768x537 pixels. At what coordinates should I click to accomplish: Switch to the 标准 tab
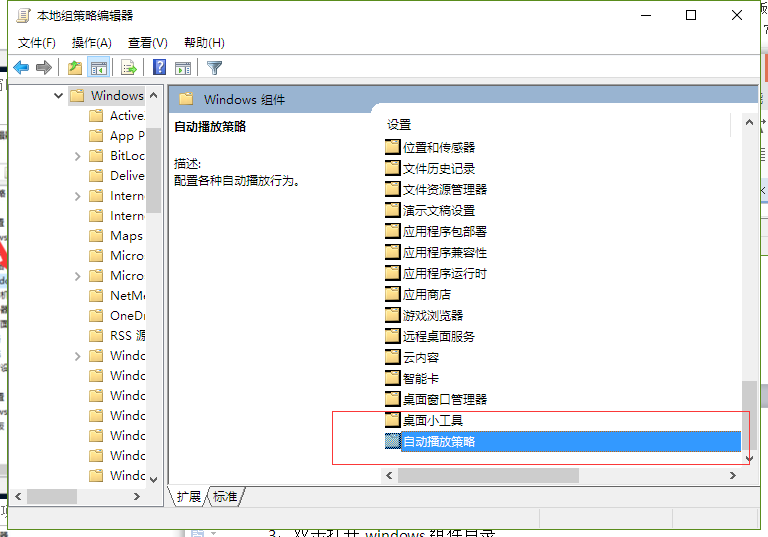pyautogui.click(x=225, y=497)
